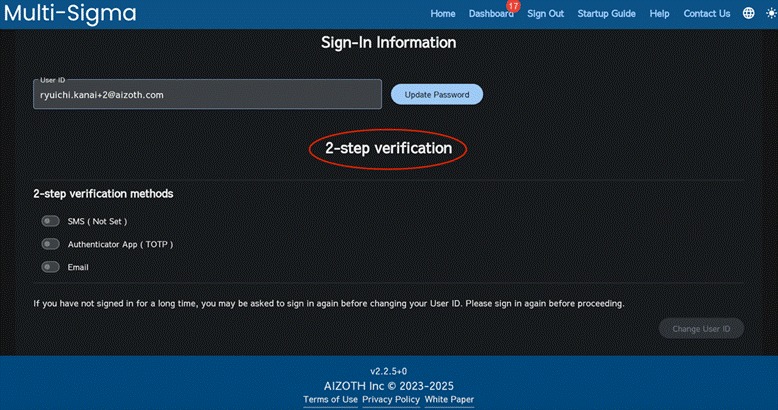The image size is (778, 410).
Task: Click the red 17 notification badge
Action: (x=513, y=6)
